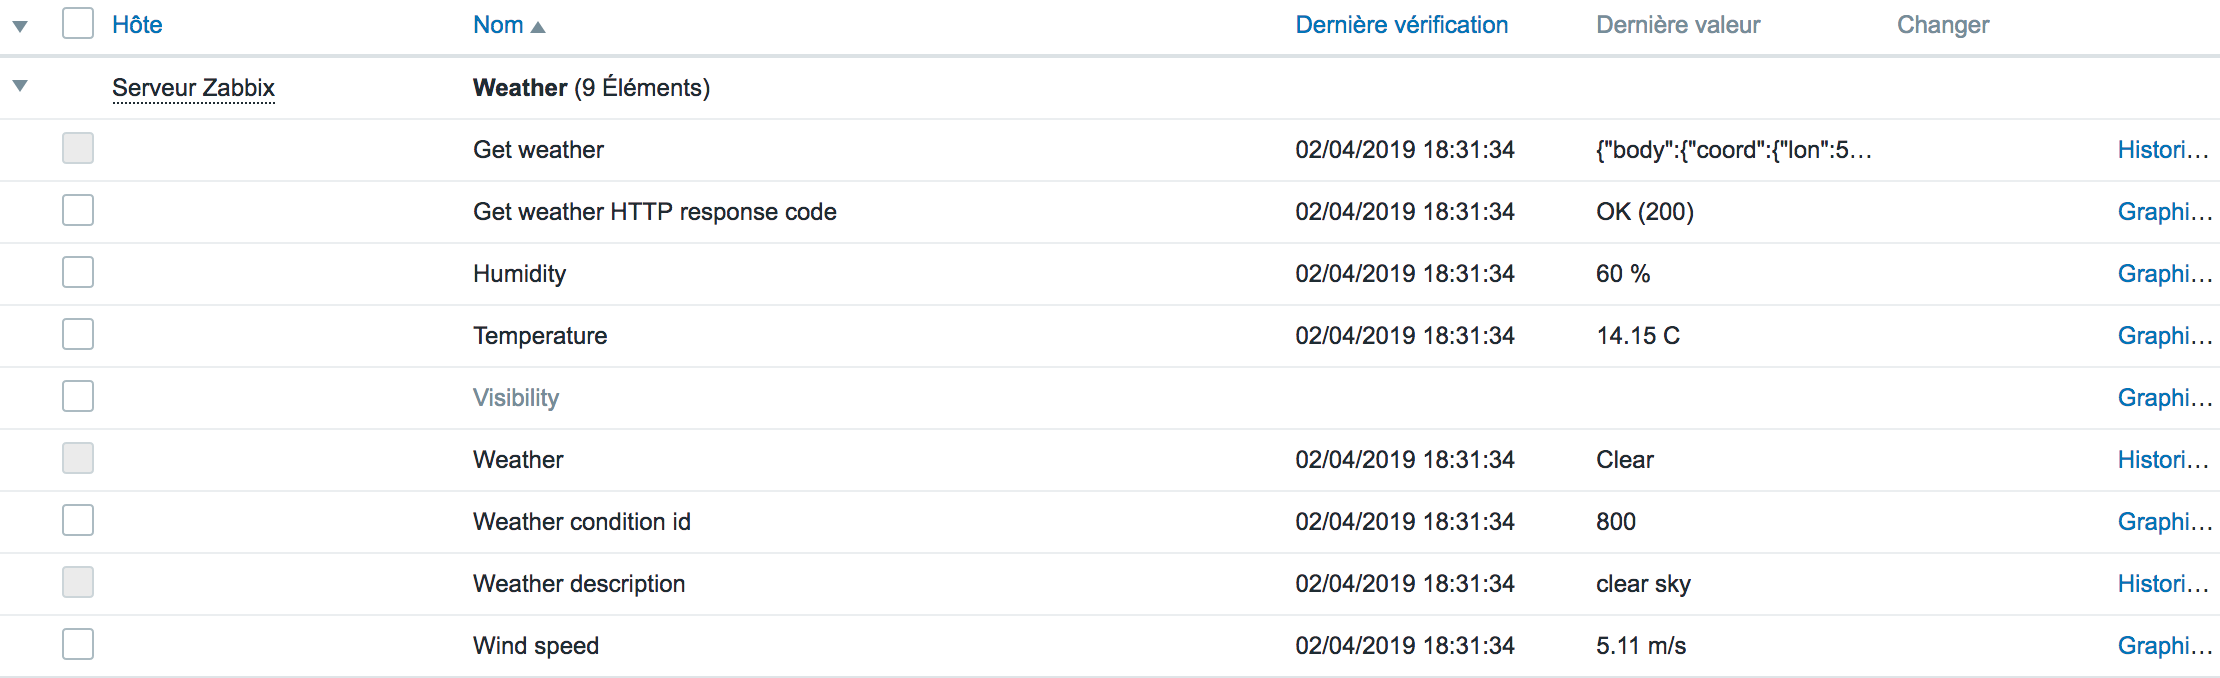
Task: Click the Nom ascending sort arrow
Action: click(538, 27)
